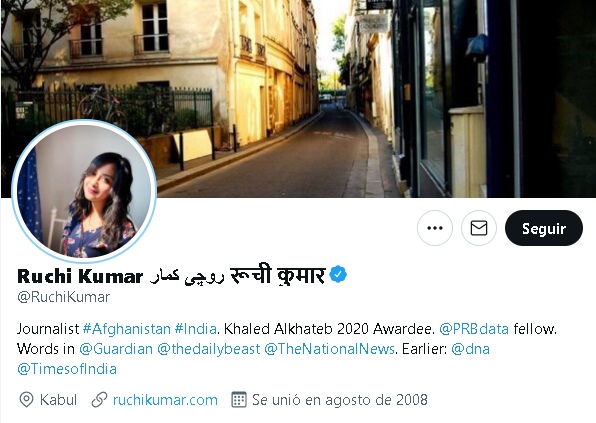Visit the @dna profile mention

point(471,349)
